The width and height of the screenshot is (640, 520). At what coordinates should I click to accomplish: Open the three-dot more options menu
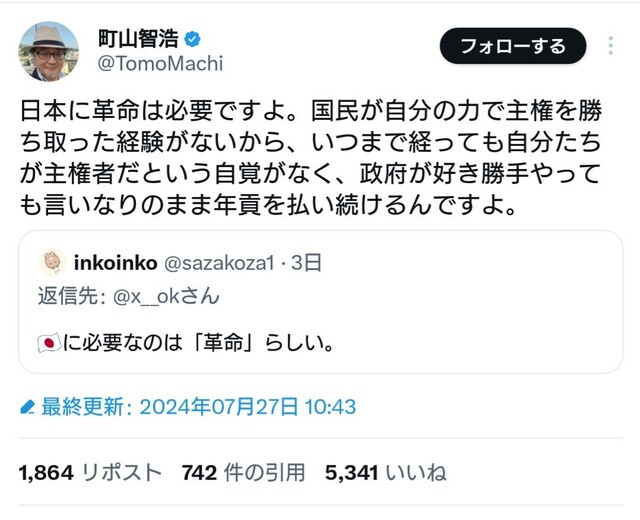click(x=611, y=46)
